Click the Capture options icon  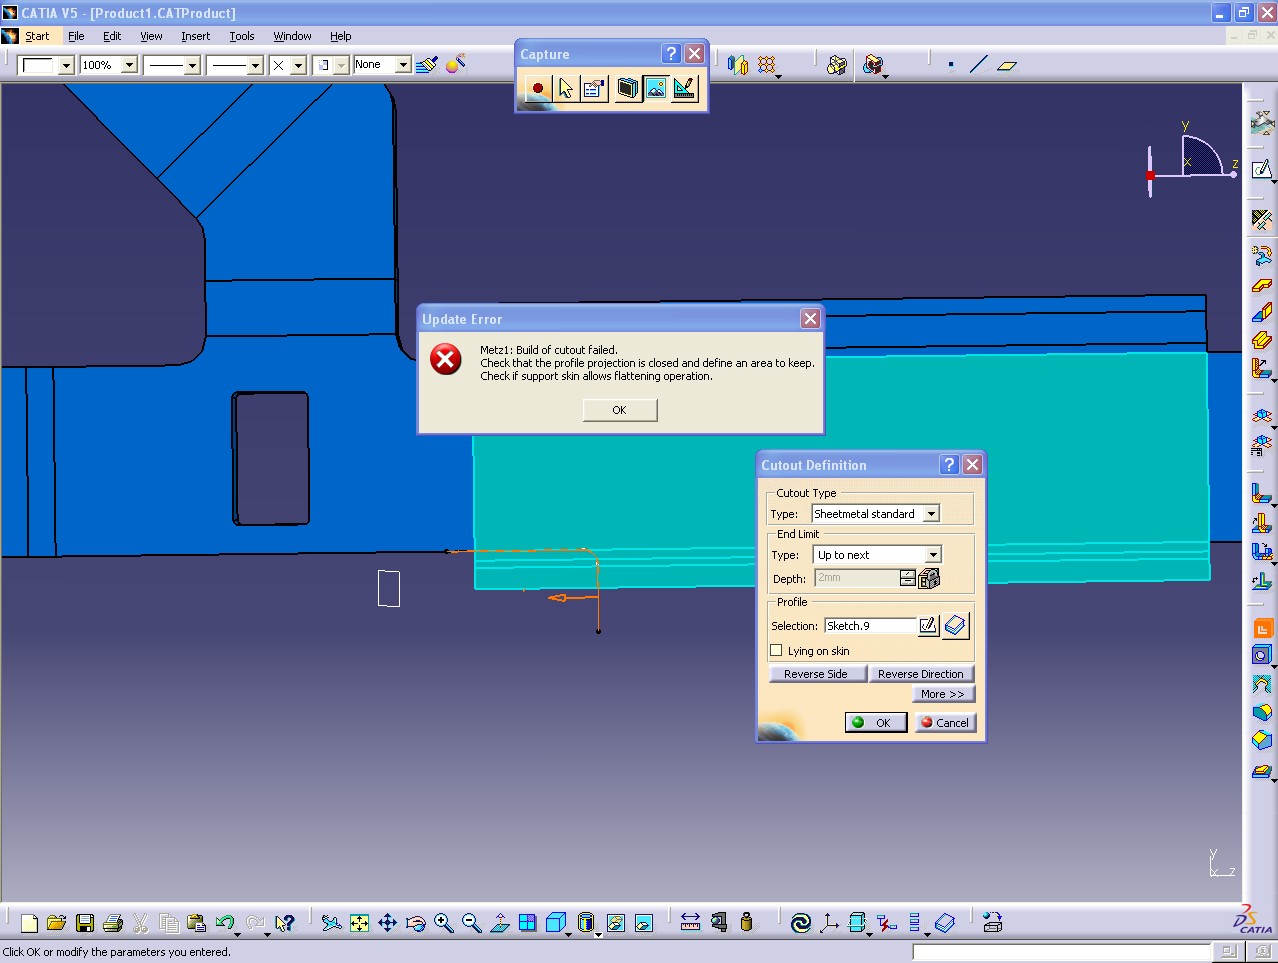(x=593, y=88)
